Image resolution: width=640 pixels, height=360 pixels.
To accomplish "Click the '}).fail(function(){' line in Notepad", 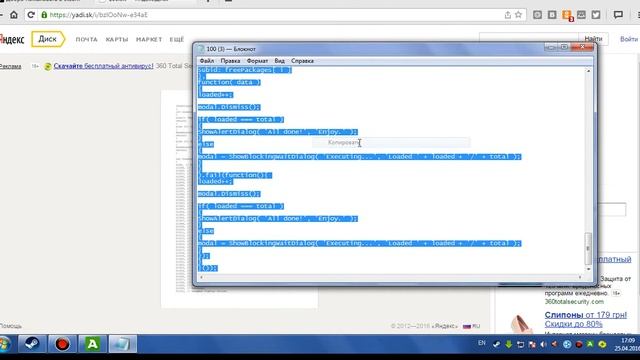I will pyautogui.click(x=235, y=175).
